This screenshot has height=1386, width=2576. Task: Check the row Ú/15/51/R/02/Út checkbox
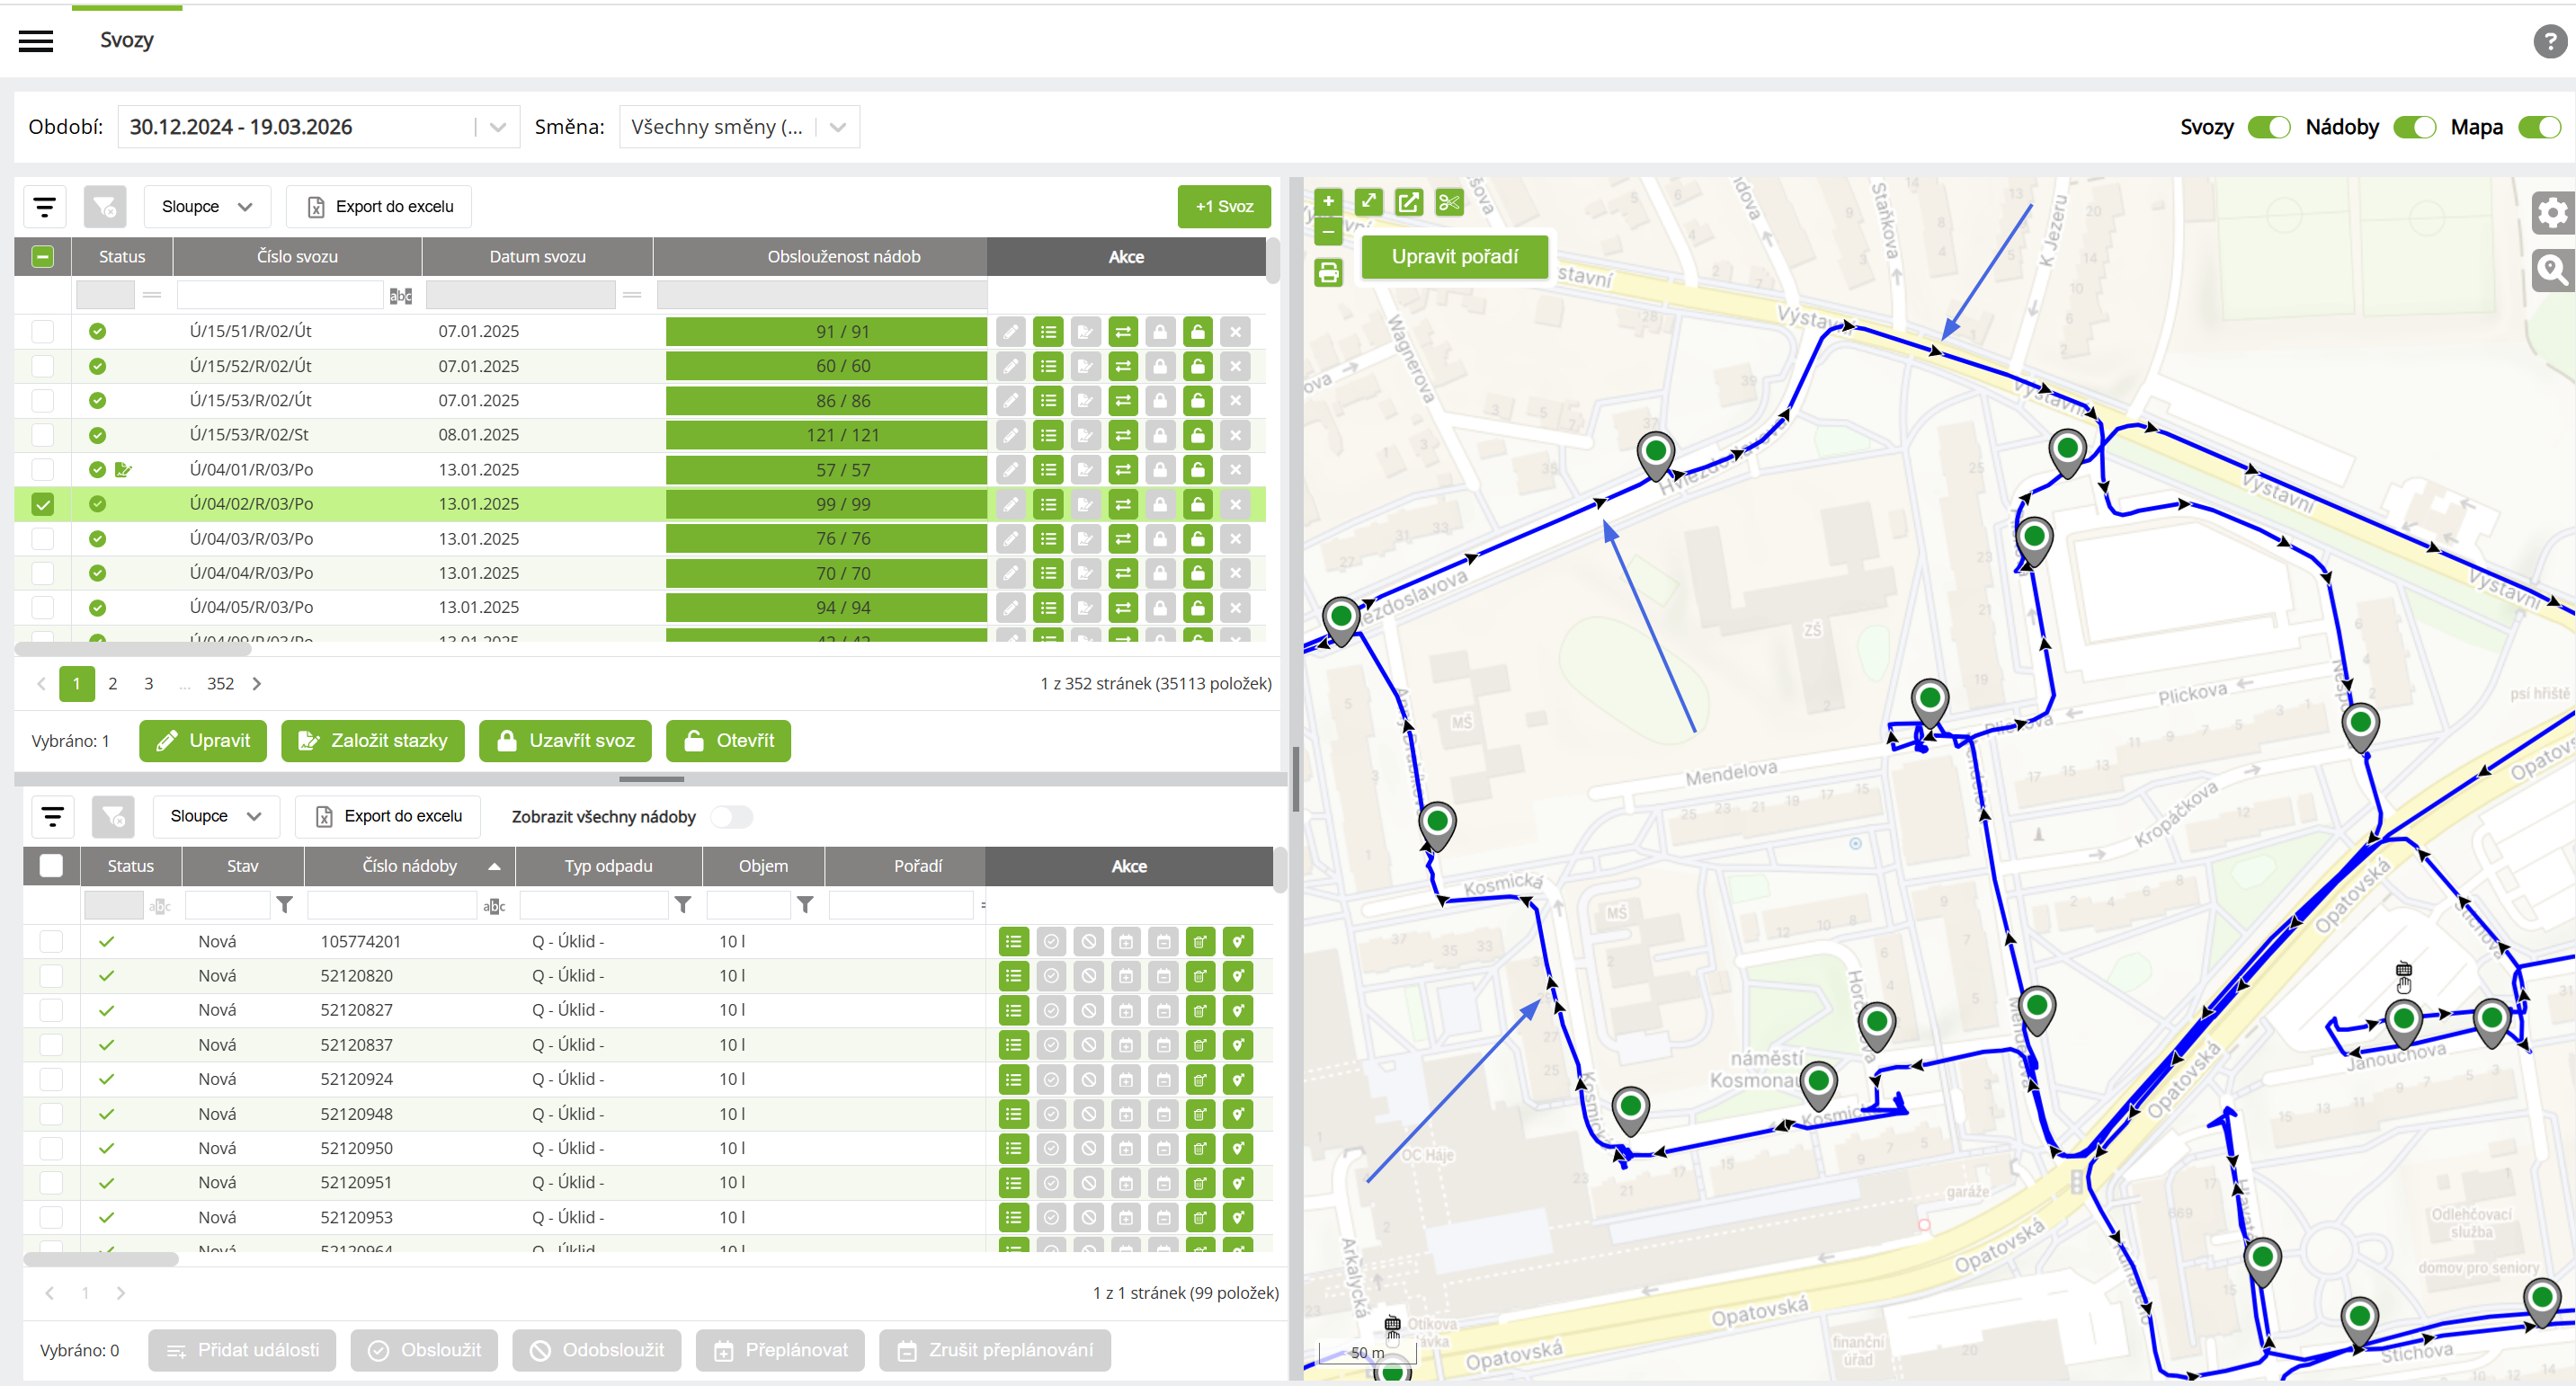tap(42, 331)
